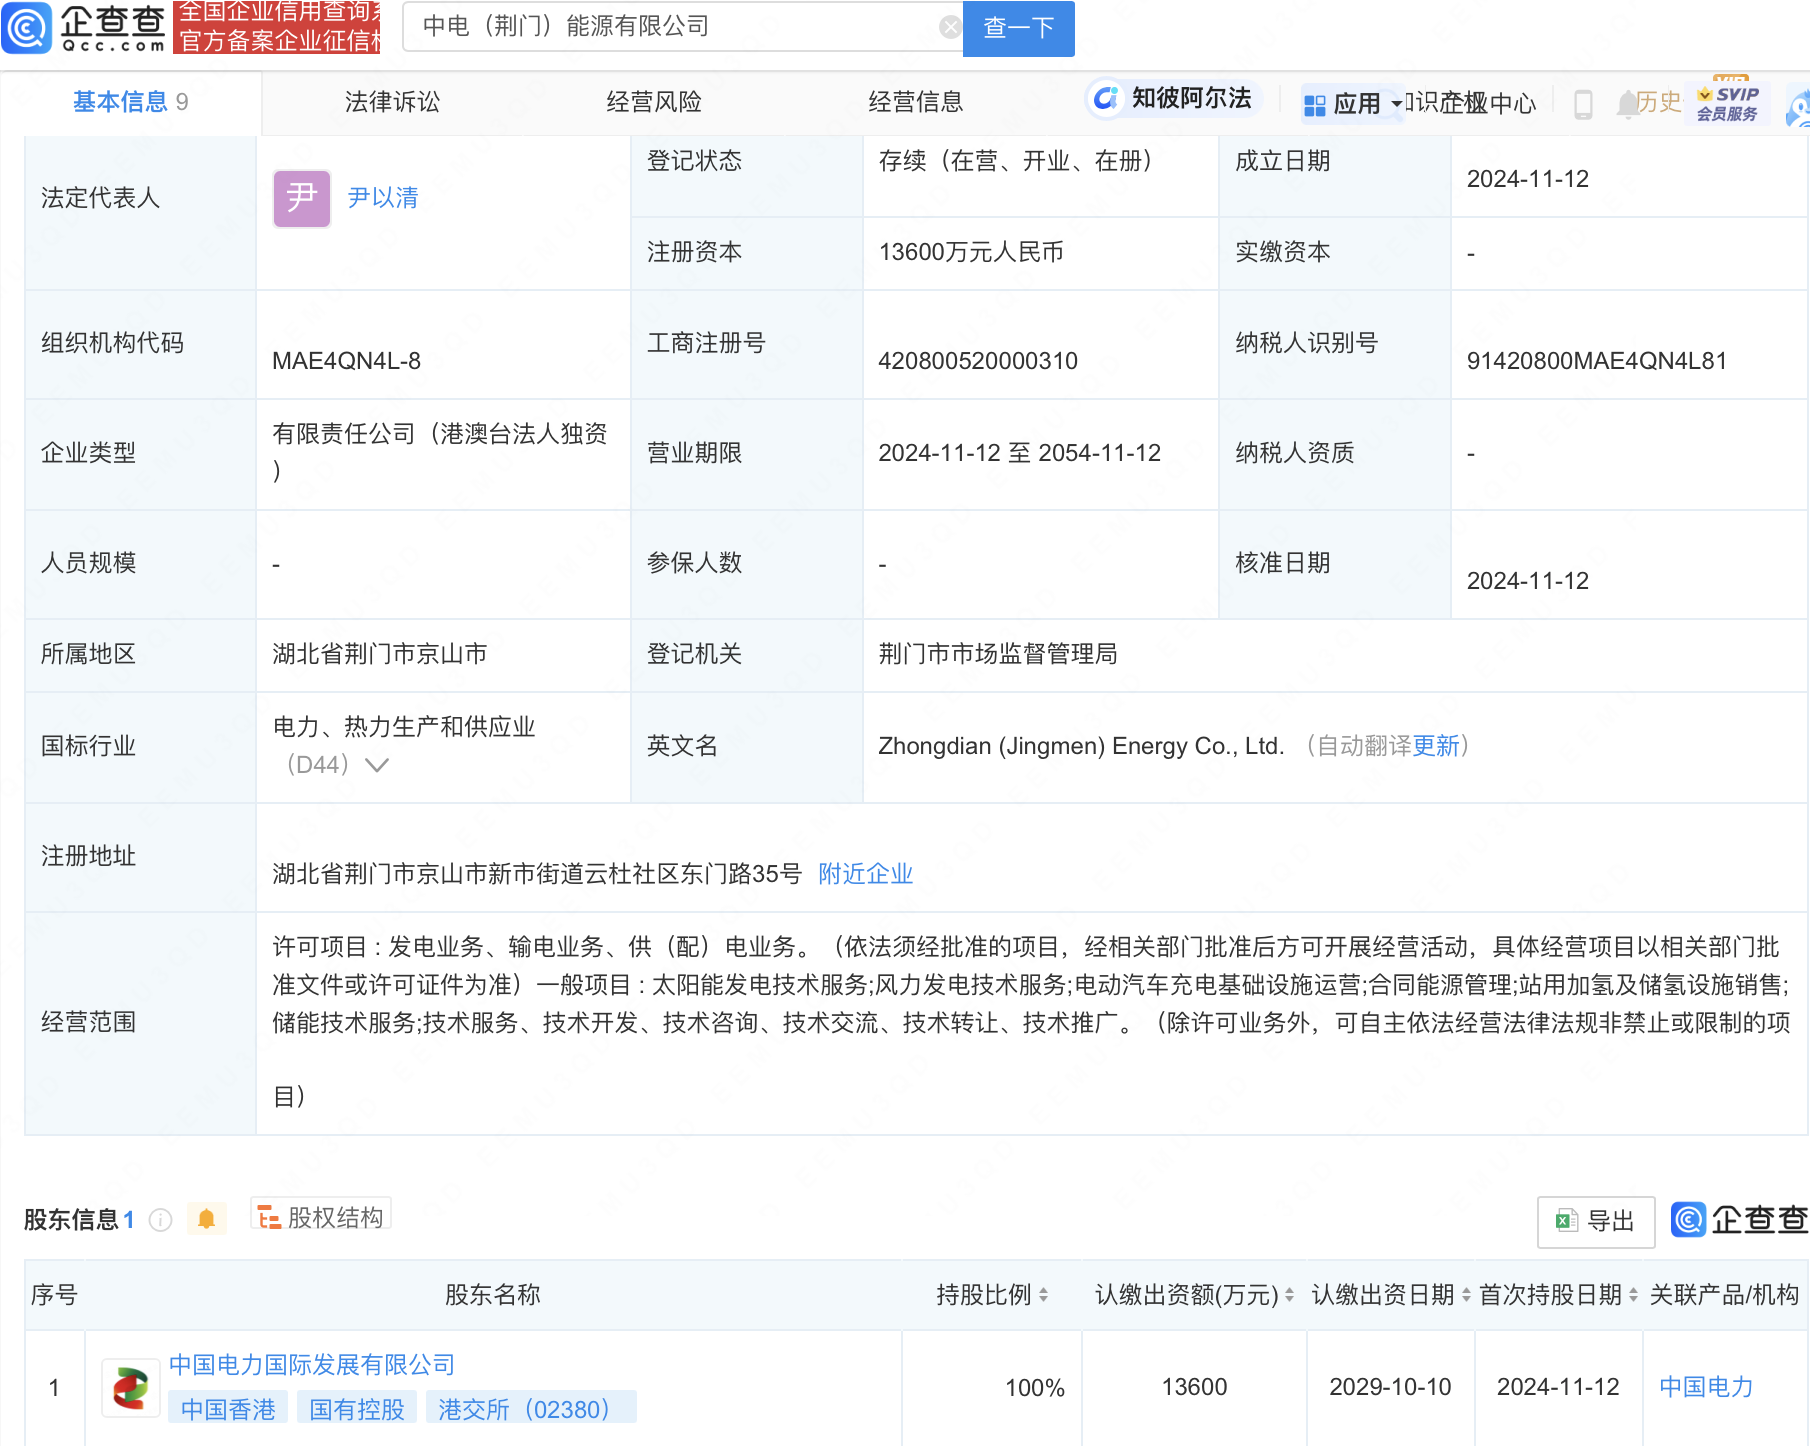The width and height of the screenshot is (1810, 1446).
Task: Click the orange bell monitor icon
Action: point(206,1219)
